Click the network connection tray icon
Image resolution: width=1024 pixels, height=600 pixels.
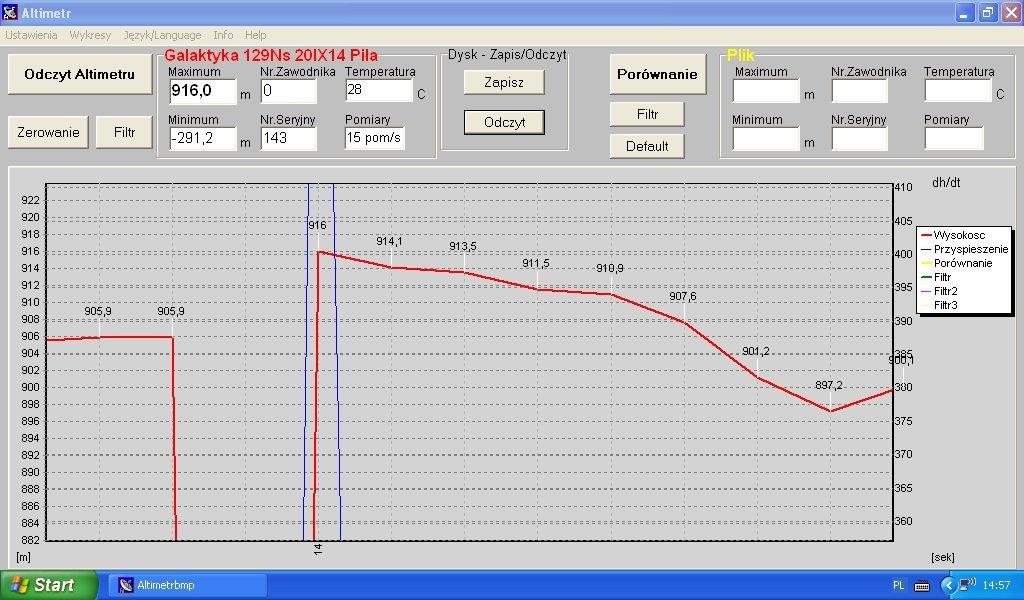click(967, 585)
